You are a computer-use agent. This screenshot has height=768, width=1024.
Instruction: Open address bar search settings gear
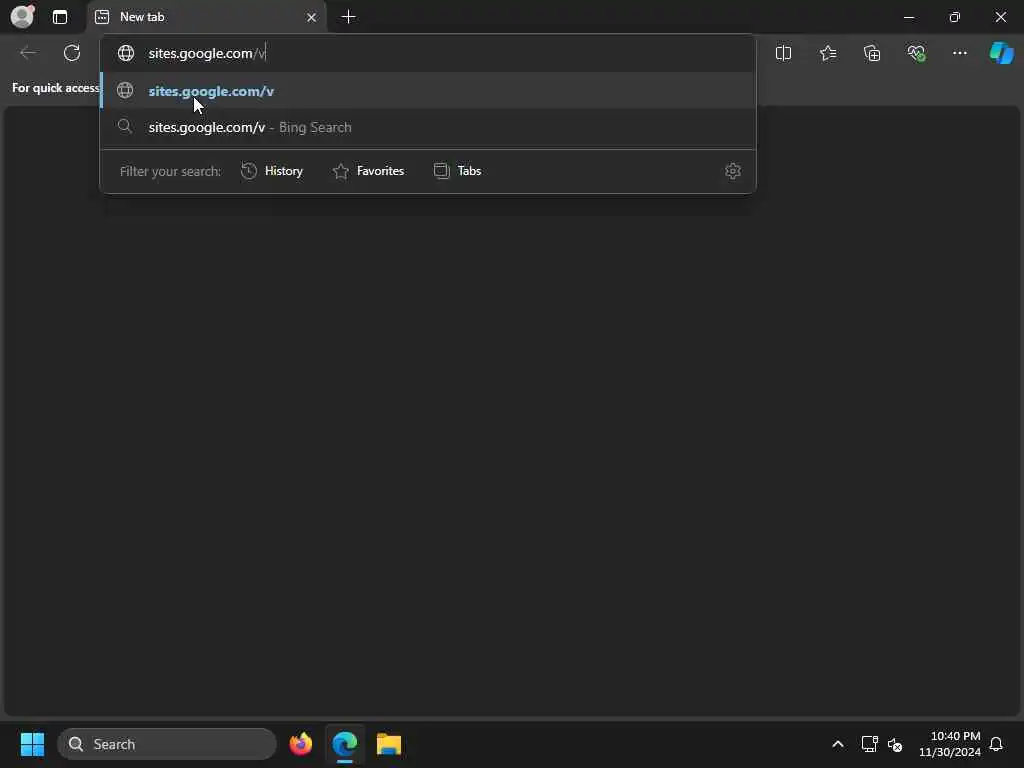733,171
